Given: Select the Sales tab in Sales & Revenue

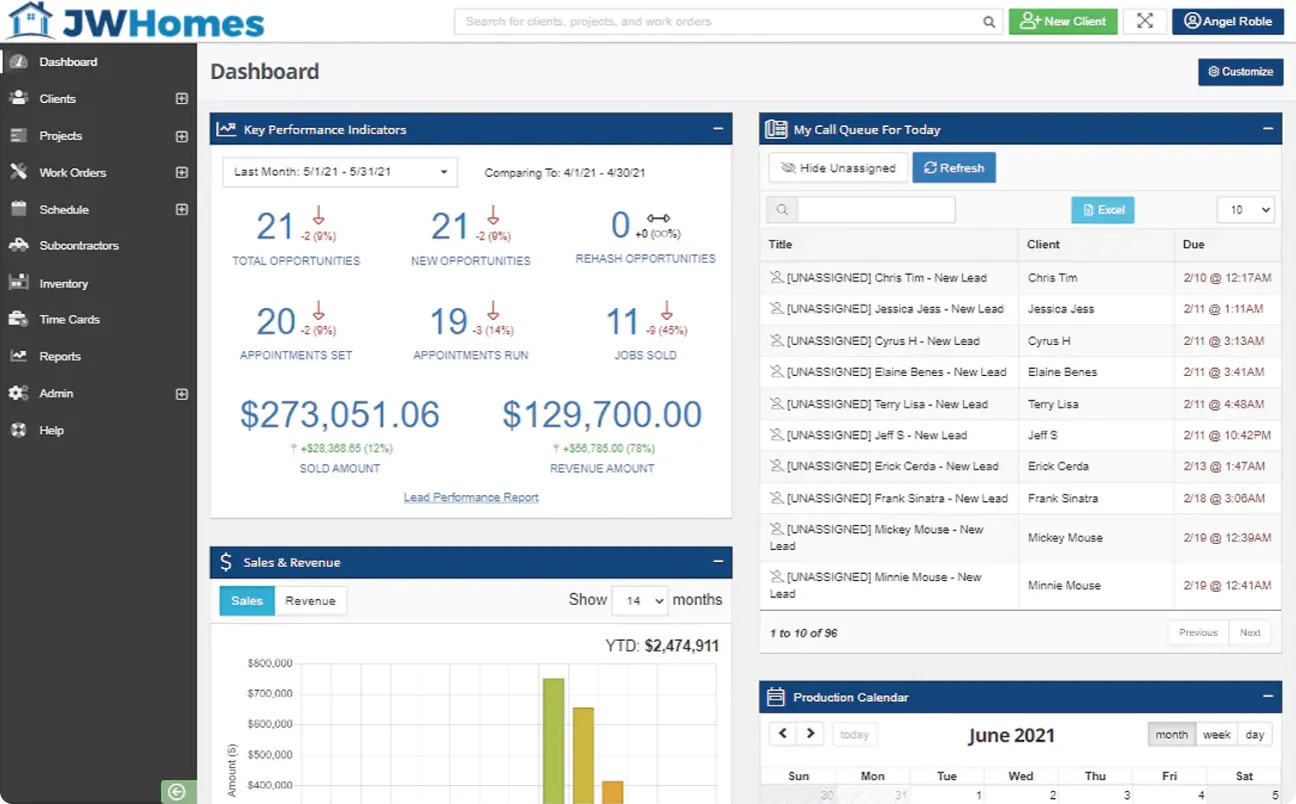Looking at the screenshot, I should pos(246,601).
